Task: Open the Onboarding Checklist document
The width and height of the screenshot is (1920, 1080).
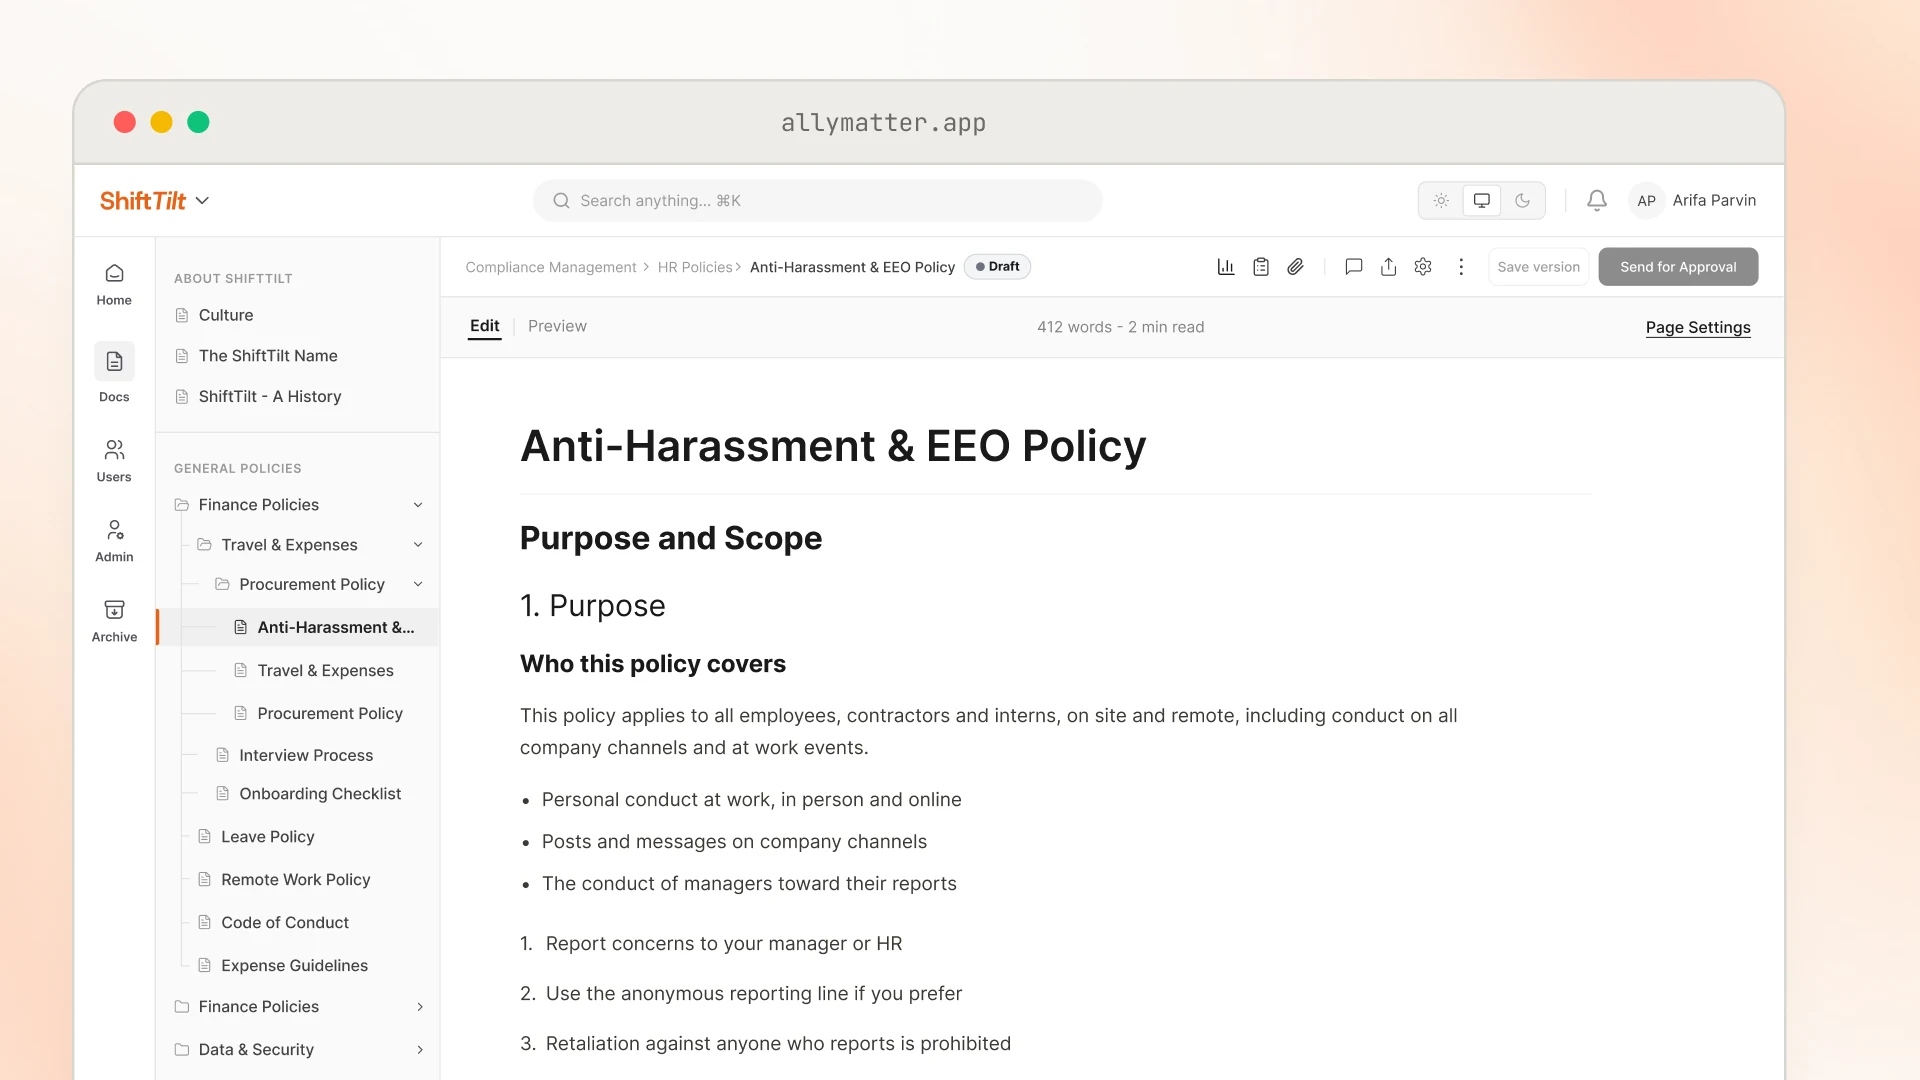Action: click(319, 794)
